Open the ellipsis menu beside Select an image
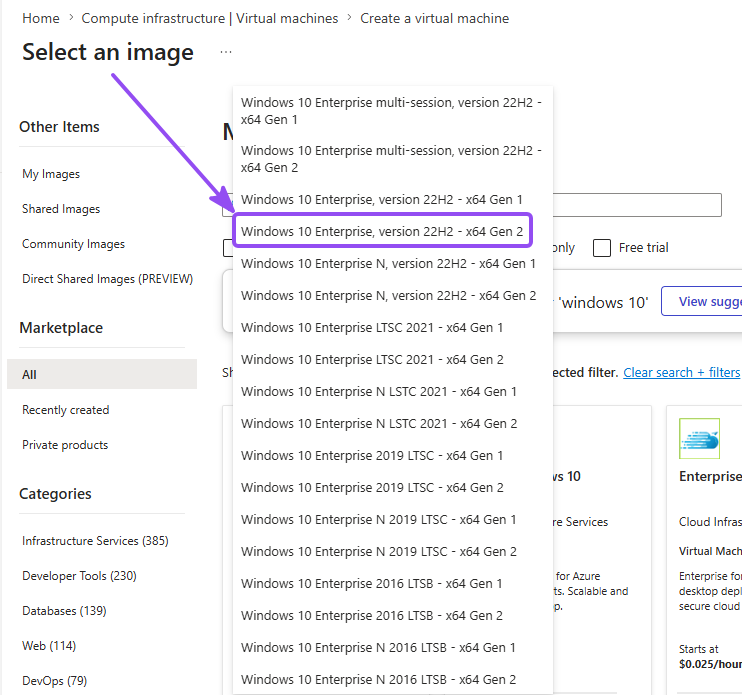Screen dimensions: 742x695 point(226,52)
